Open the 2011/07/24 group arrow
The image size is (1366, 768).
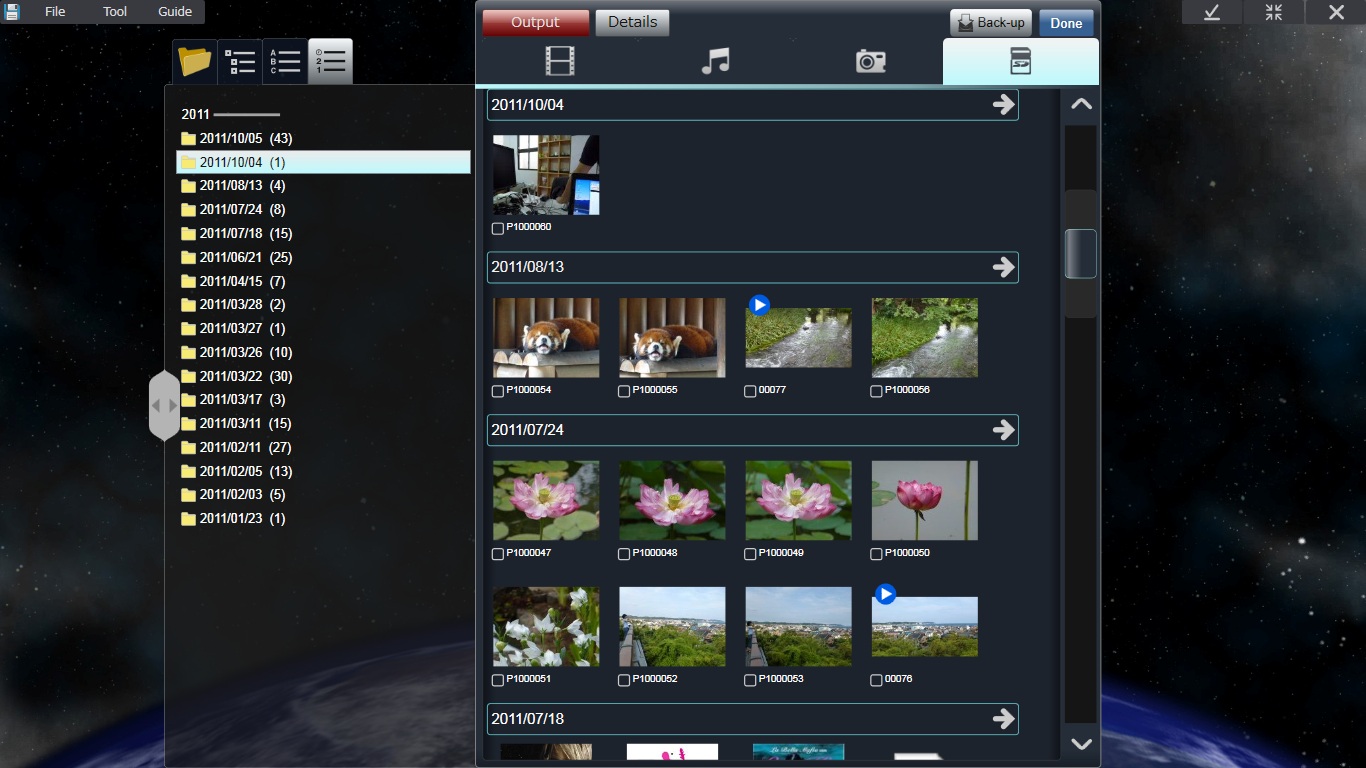click(1003, 430)
